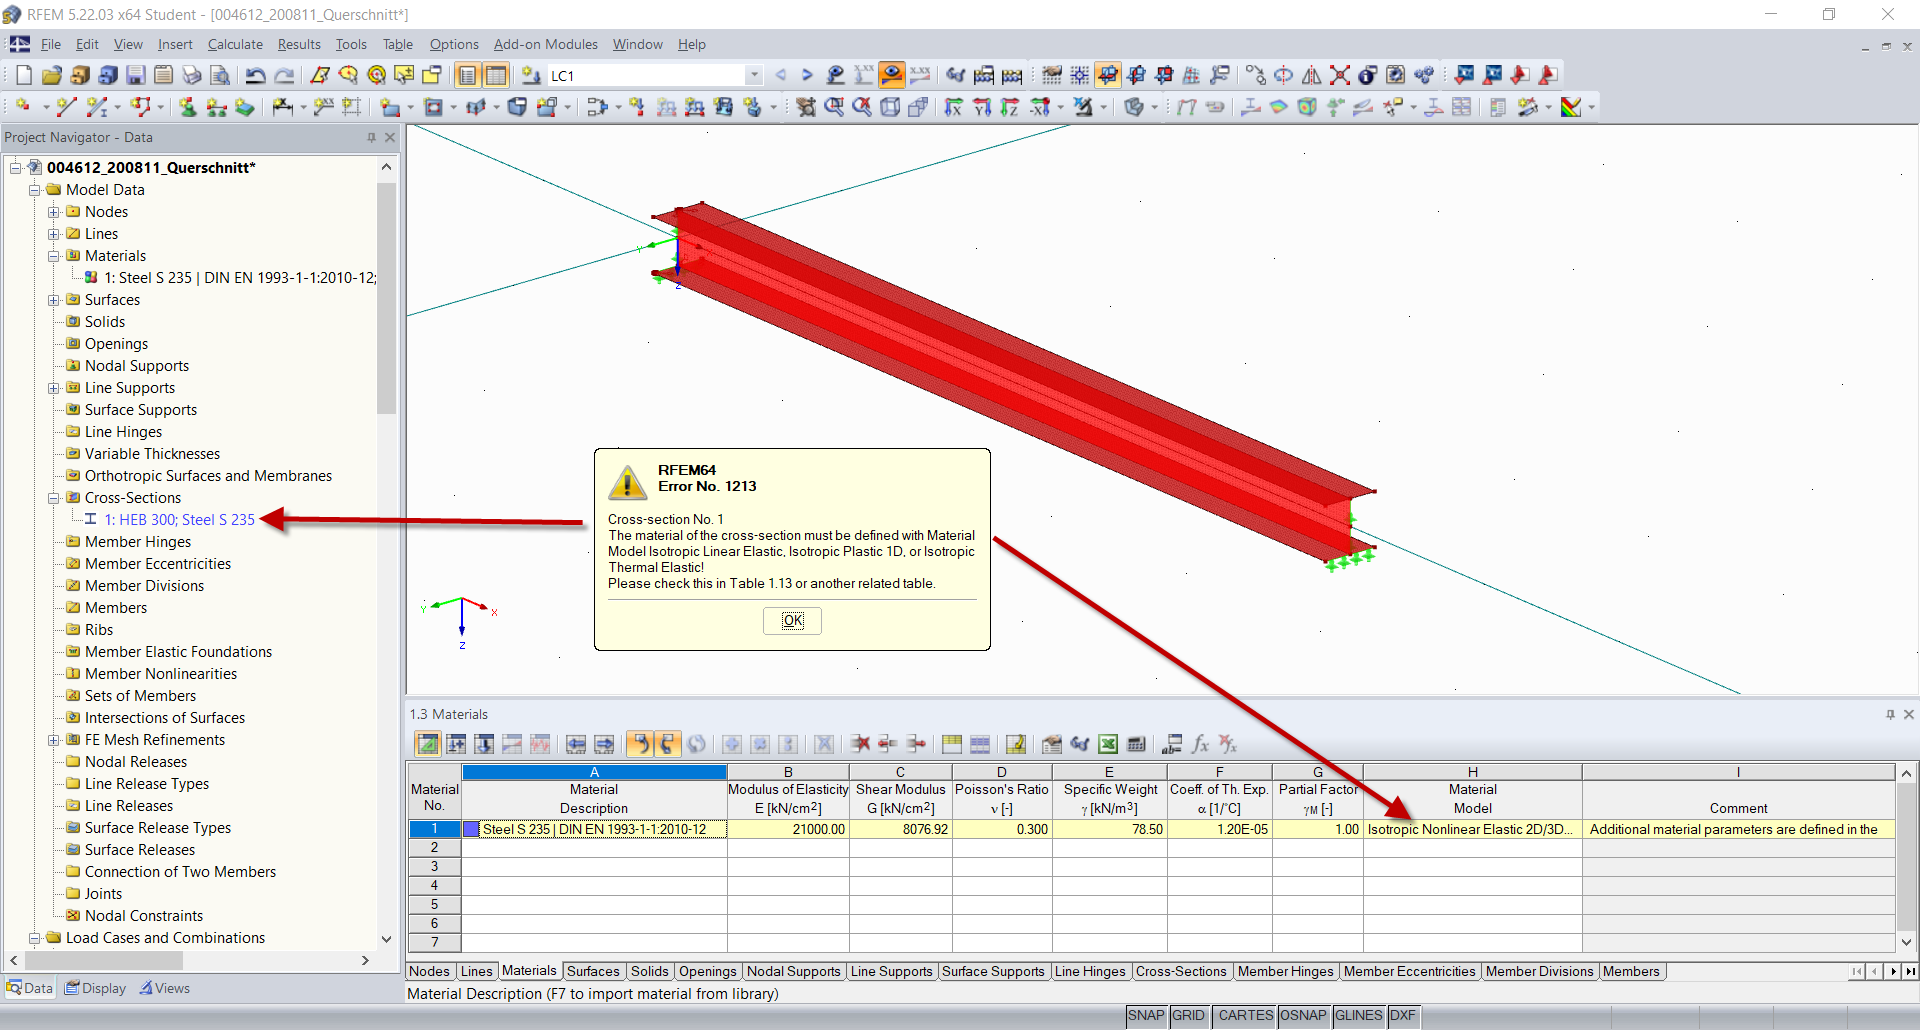Select the HEB 300 cross-section tree item
The image size is (1920, 1030).
pyautogui.click(x=179, y=520)
